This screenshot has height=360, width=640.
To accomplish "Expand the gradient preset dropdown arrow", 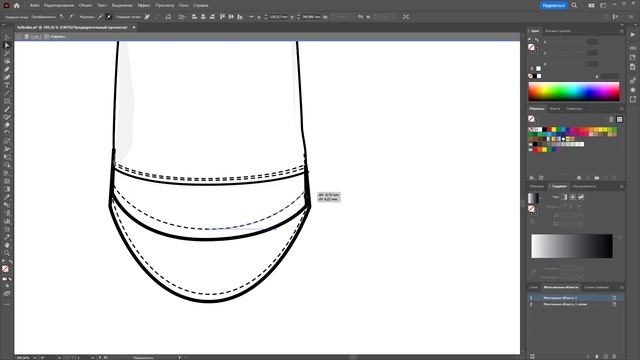I will (540, 198).
